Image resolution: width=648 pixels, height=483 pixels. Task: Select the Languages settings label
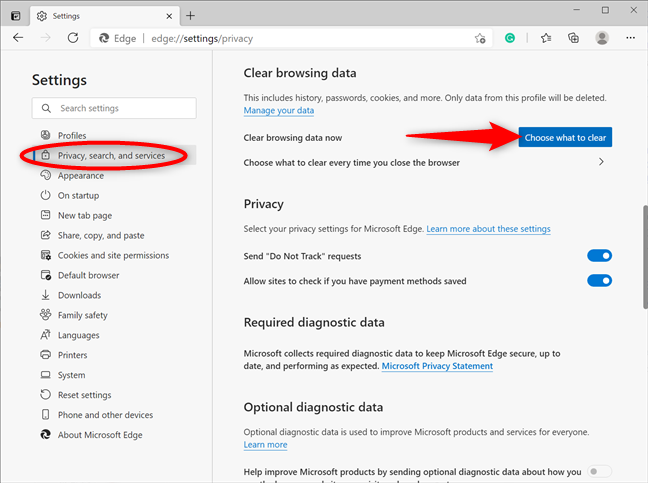(79, 335)
